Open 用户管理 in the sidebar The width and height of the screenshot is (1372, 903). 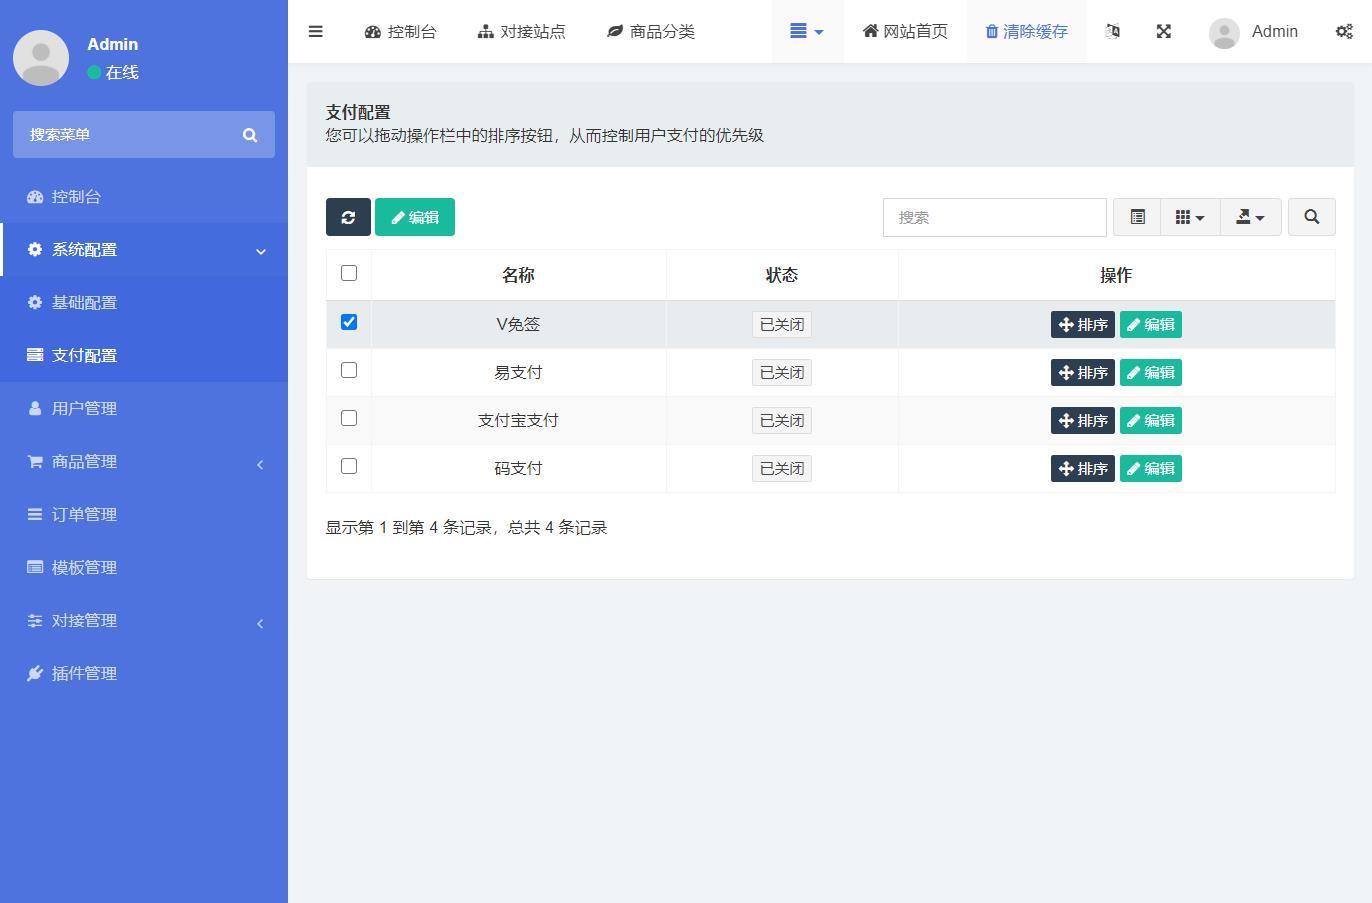(144, 409)
